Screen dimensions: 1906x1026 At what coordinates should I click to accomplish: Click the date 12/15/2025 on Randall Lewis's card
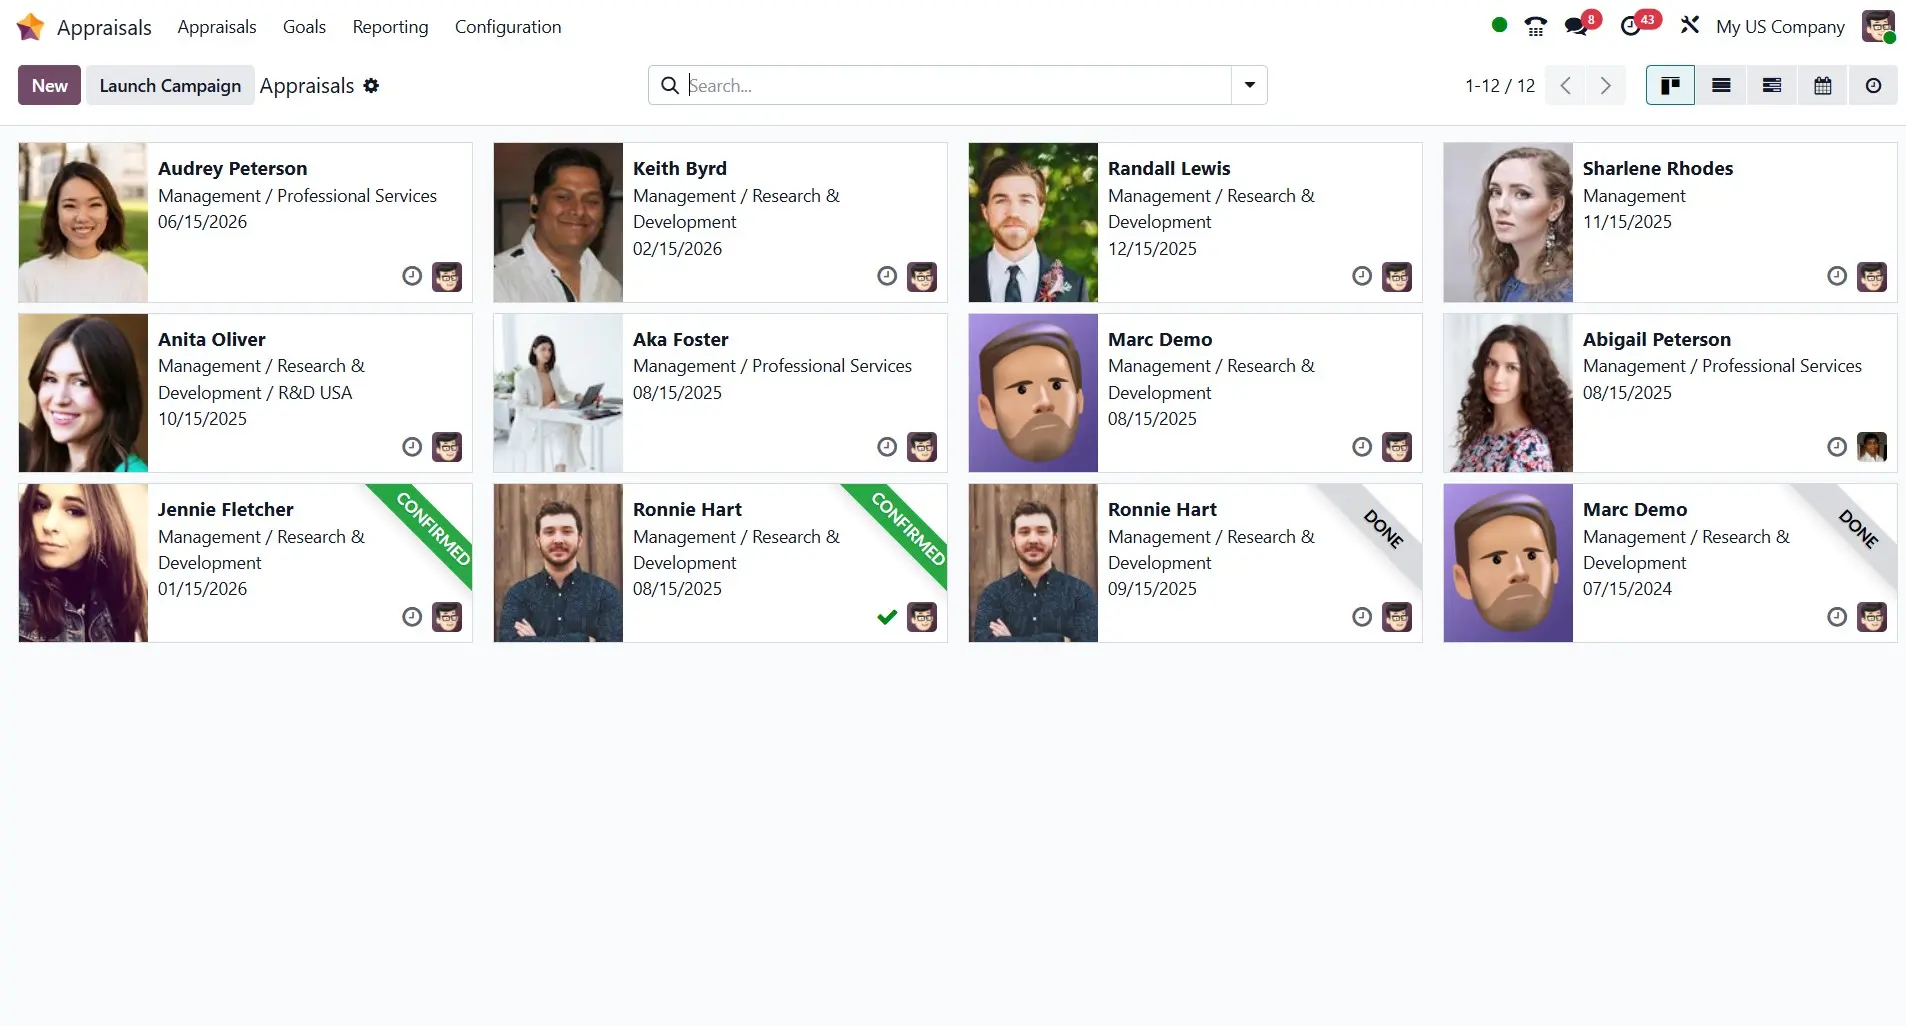point(1152,249)
